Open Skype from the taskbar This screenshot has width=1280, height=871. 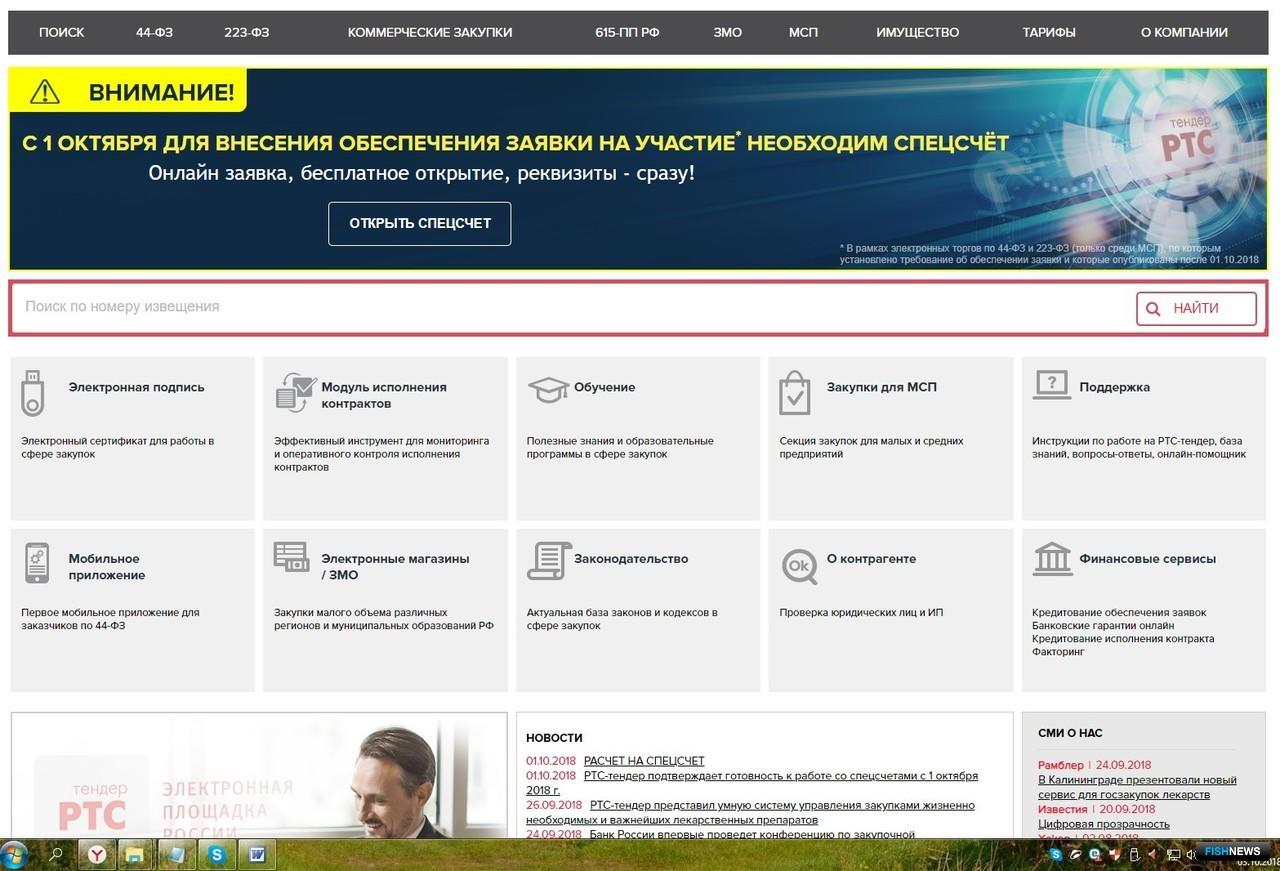coord(216,855)
